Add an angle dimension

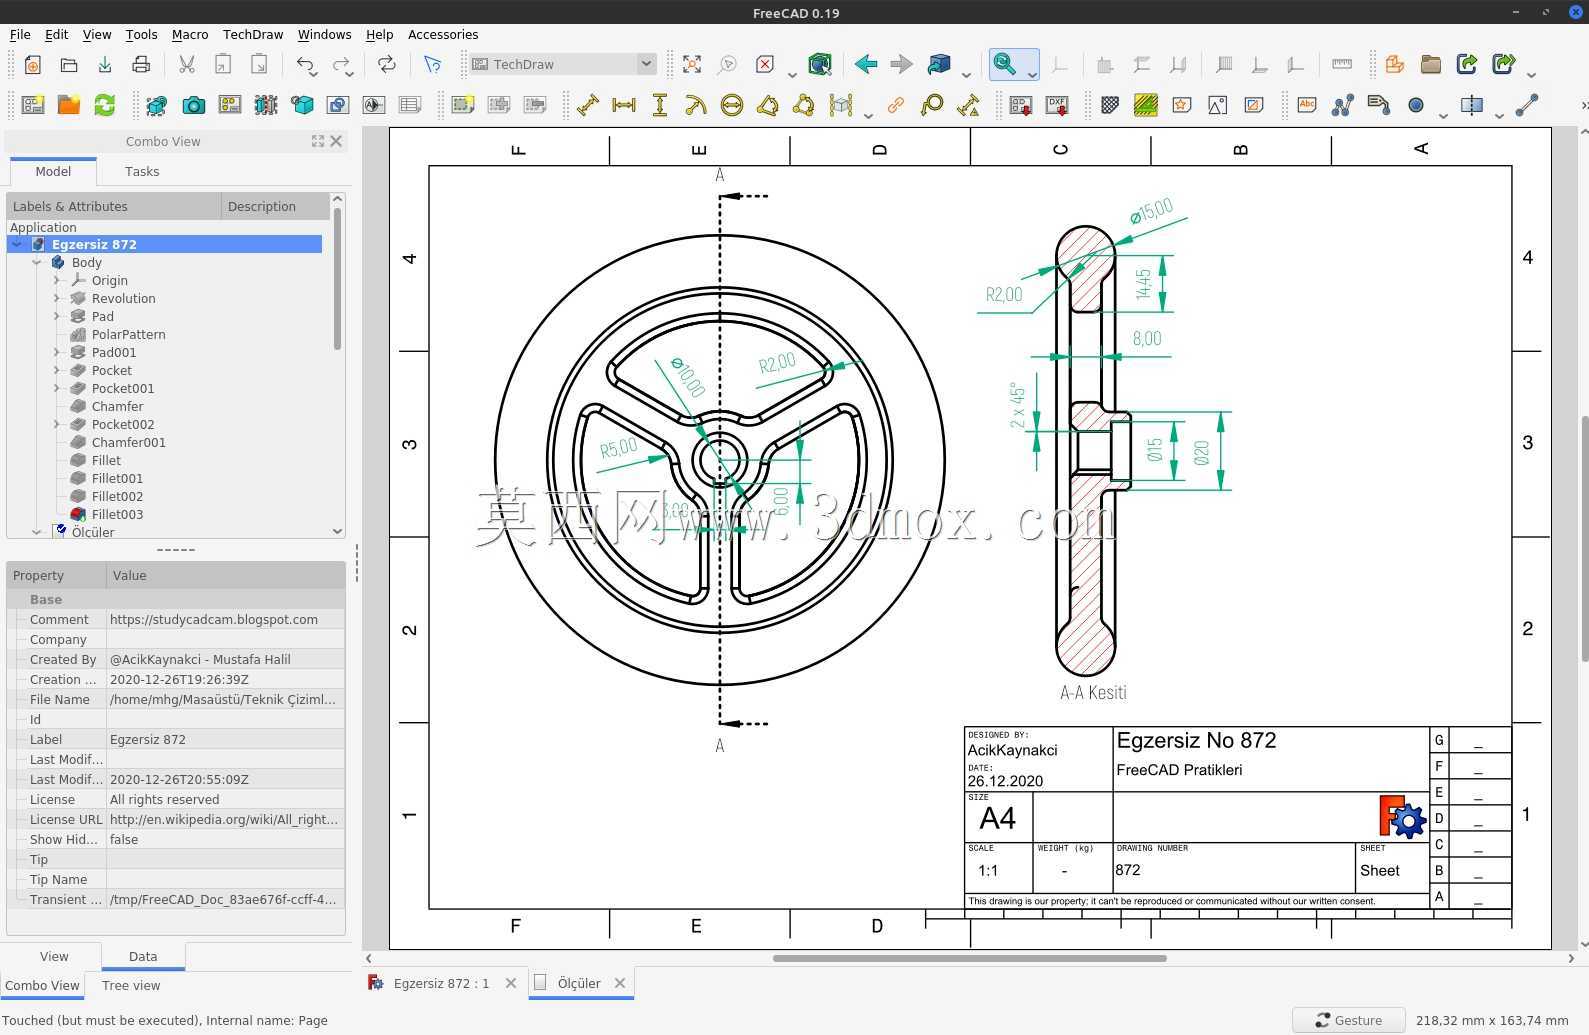point(768,105)
